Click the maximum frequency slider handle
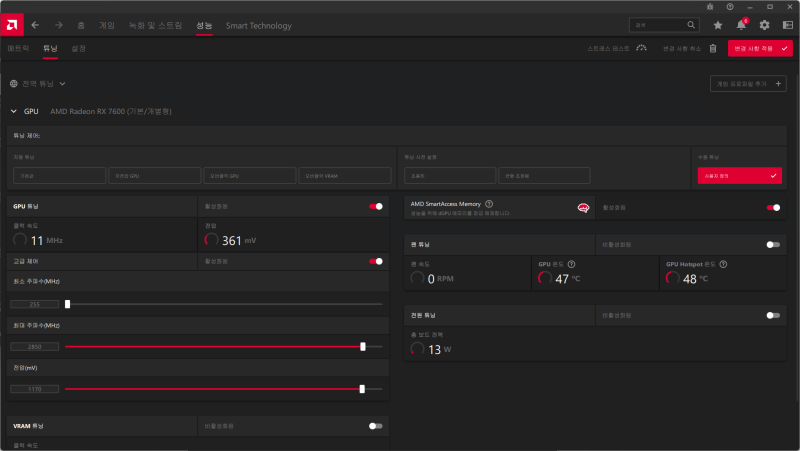Screen dimensions: 800x451 click(363, 346)
